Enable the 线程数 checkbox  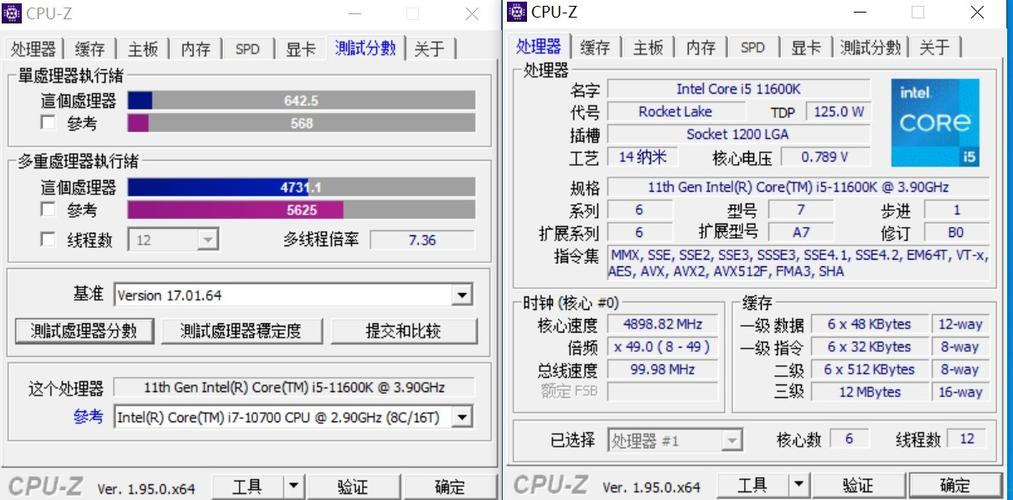tap(48, 240)
